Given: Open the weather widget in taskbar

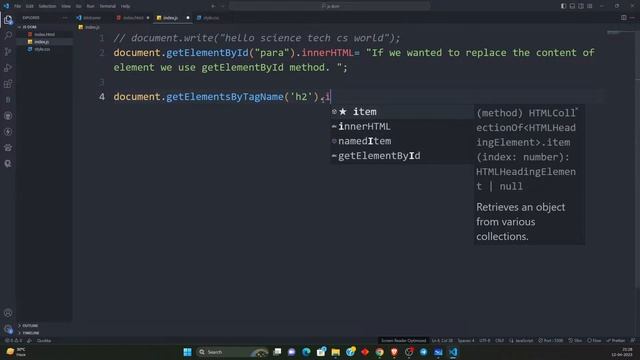Looking at the screenshot, I should tap(16, 352).
